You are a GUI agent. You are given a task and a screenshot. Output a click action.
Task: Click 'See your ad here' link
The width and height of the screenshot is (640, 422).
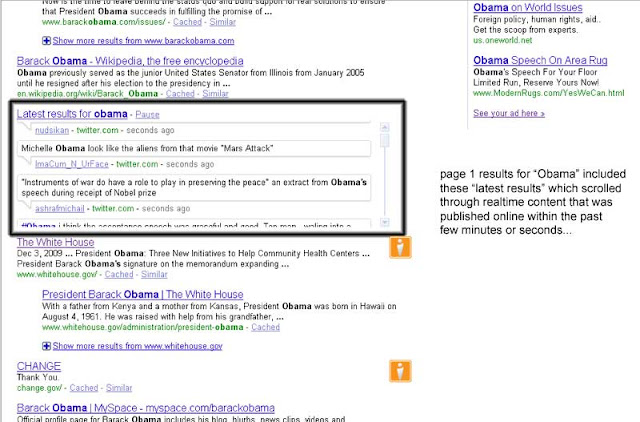(x=509, y=113)
